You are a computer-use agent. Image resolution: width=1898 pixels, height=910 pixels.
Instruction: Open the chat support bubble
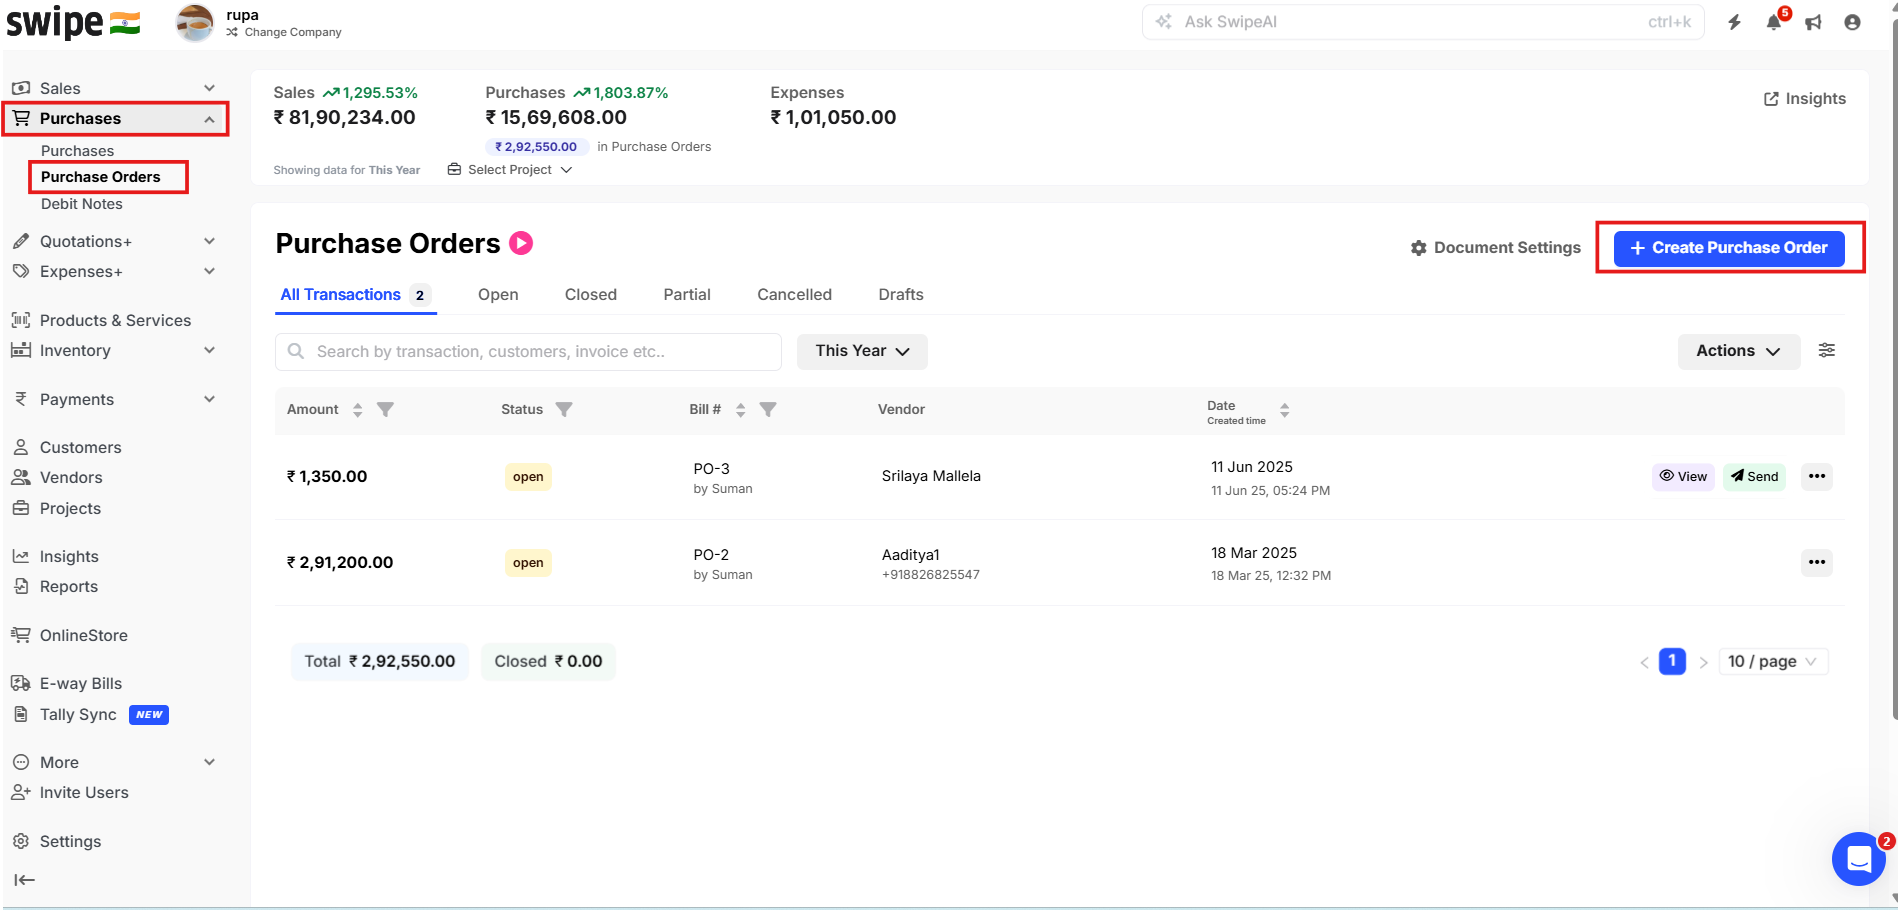pos(1858,858)
